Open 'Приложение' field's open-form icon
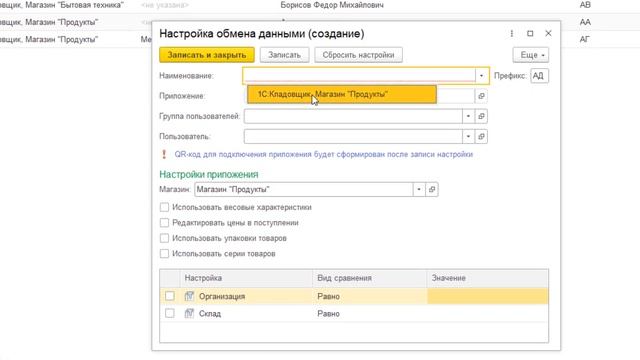640x360 pixels. tap(481, 96)
